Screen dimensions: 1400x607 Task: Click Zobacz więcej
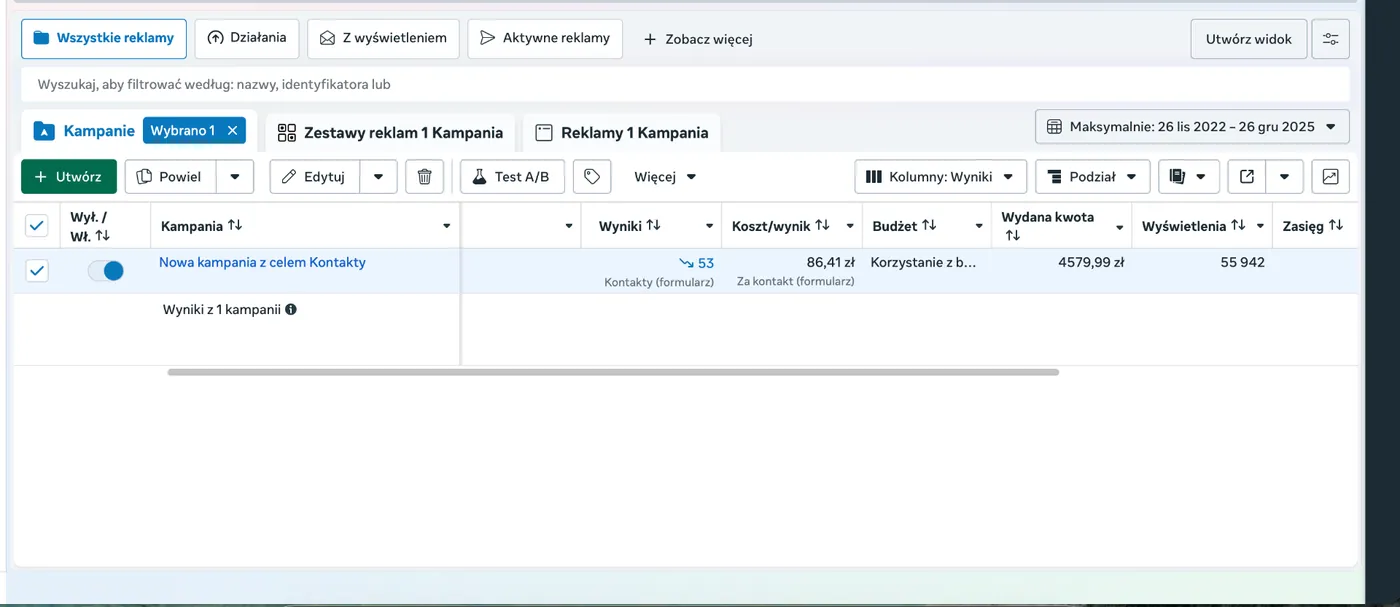pyautogui.click(x=697, y=39)
